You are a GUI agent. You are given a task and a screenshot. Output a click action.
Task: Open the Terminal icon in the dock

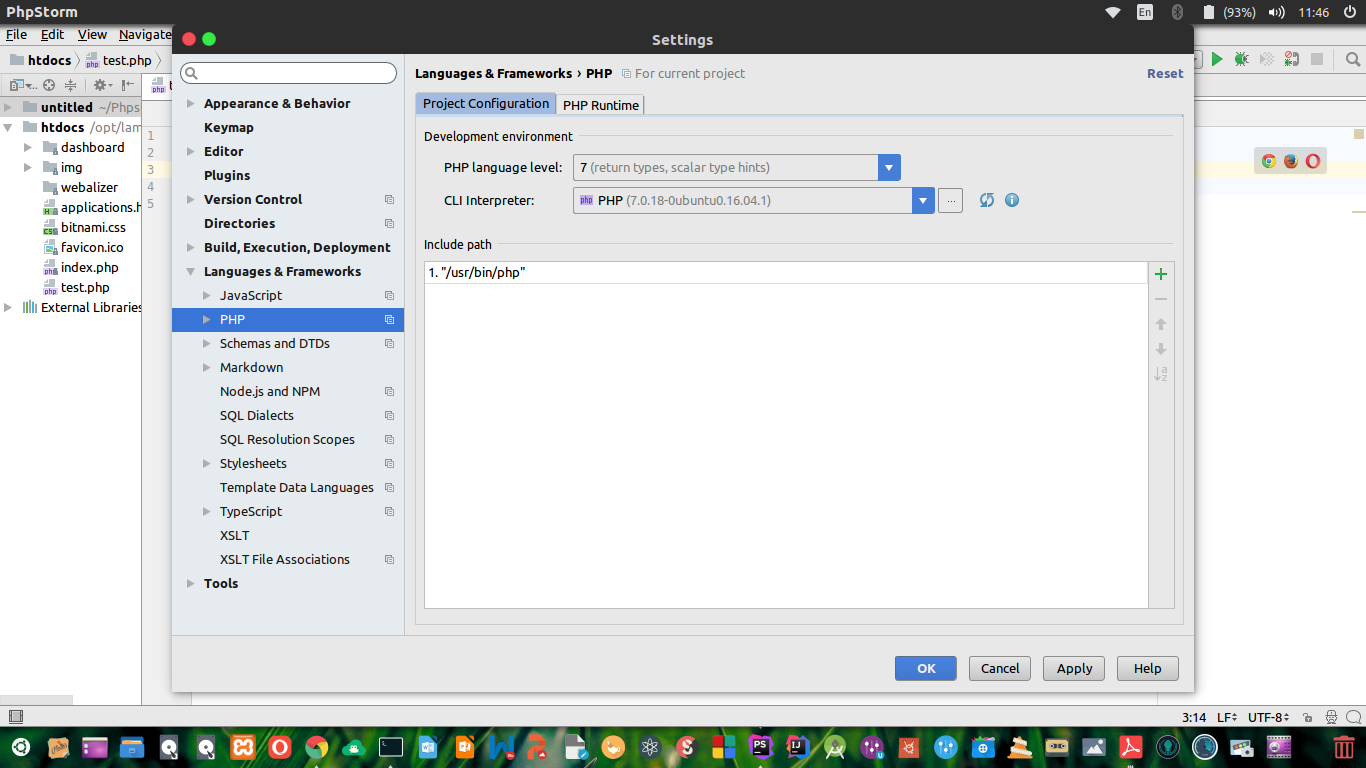coord(391,746)
